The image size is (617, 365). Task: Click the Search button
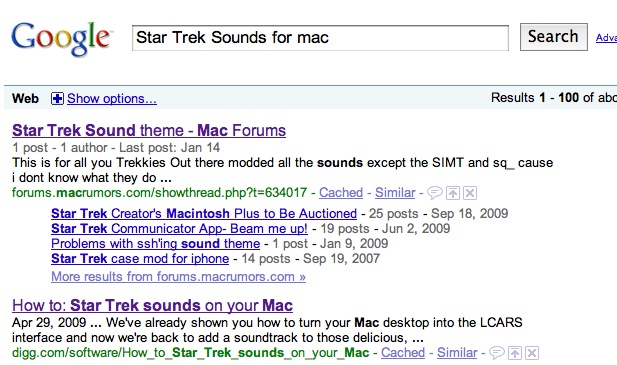(x=554, y=37)
